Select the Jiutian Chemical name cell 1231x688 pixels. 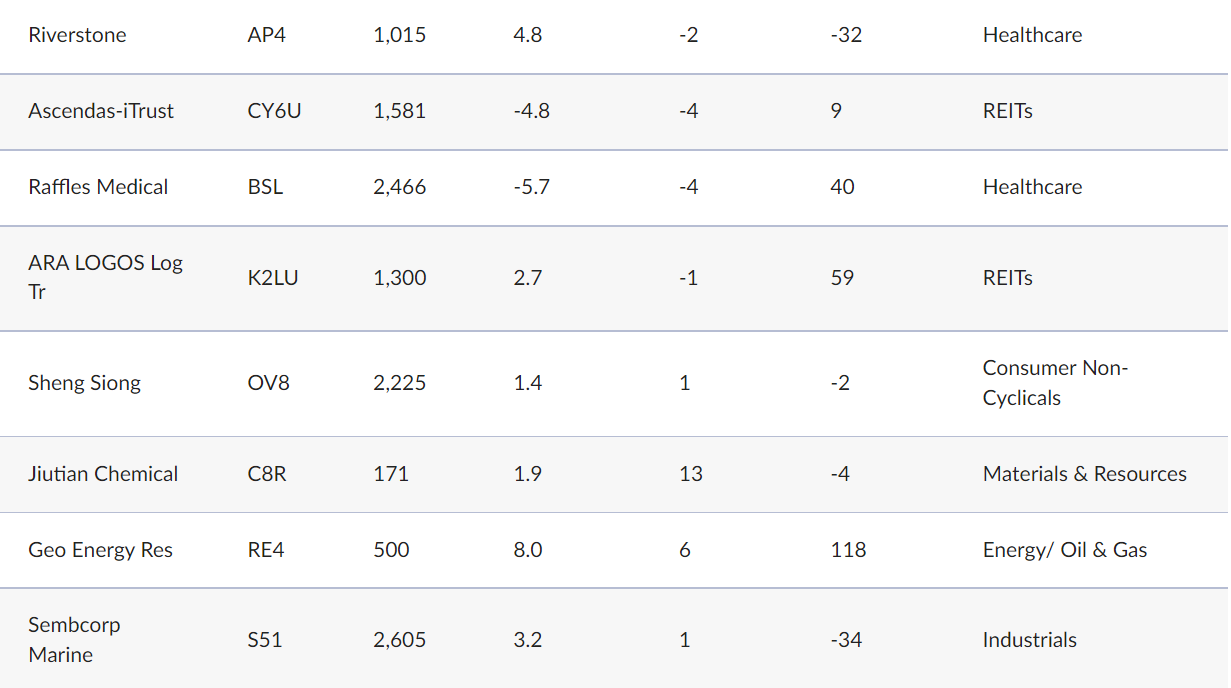coord(103,474)
